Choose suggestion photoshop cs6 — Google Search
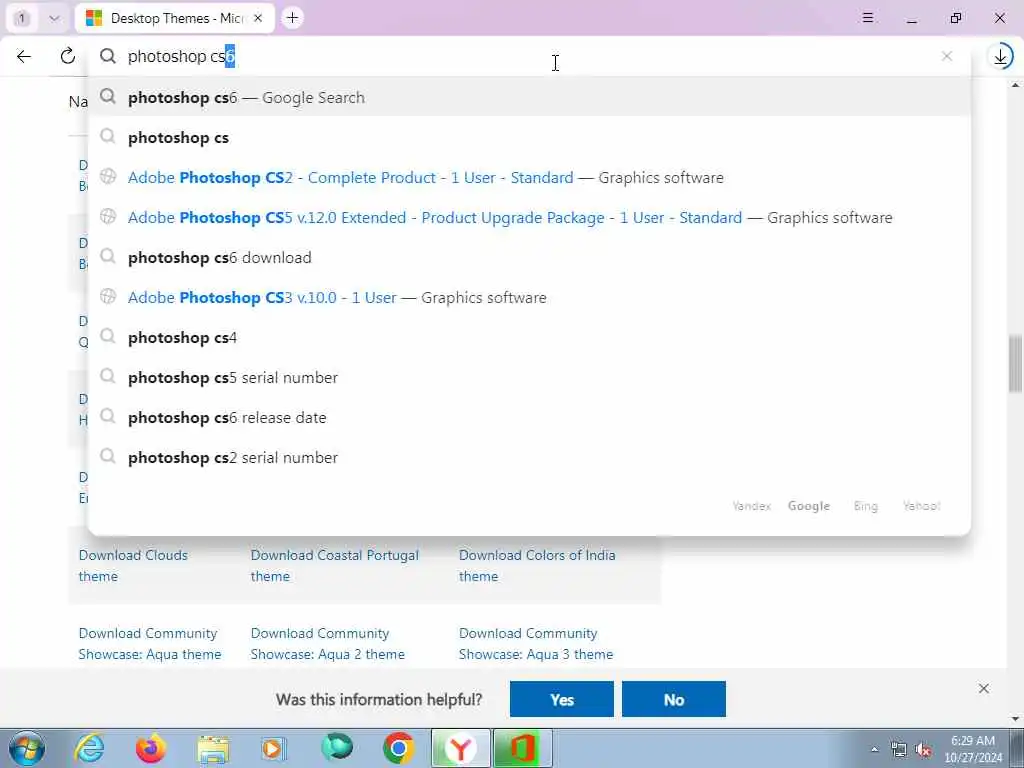The width and height of the screenshot is (1024, 768). coord(529,97)
